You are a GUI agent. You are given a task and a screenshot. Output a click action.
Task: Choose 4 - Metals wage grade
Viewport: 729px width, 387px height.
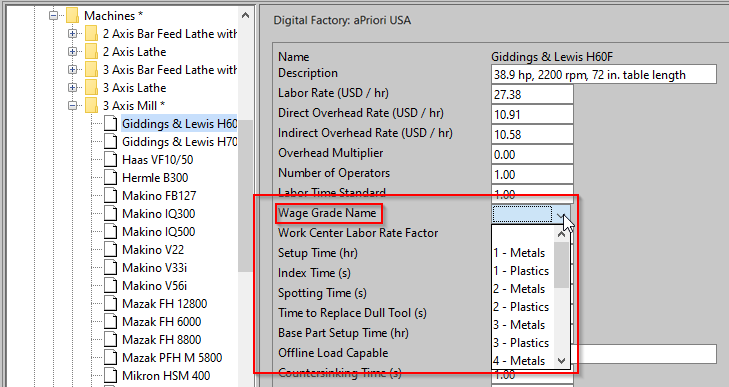click(x=519, y=361)
